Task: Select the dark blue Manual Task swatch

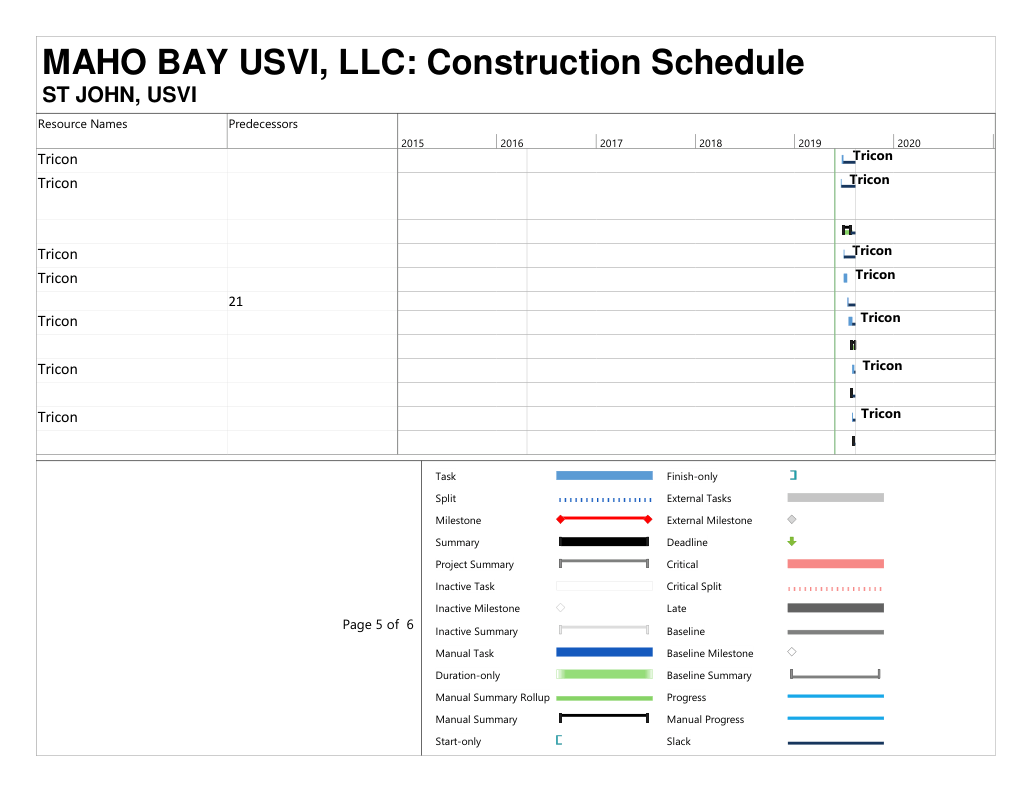Action: click(604, 653)
